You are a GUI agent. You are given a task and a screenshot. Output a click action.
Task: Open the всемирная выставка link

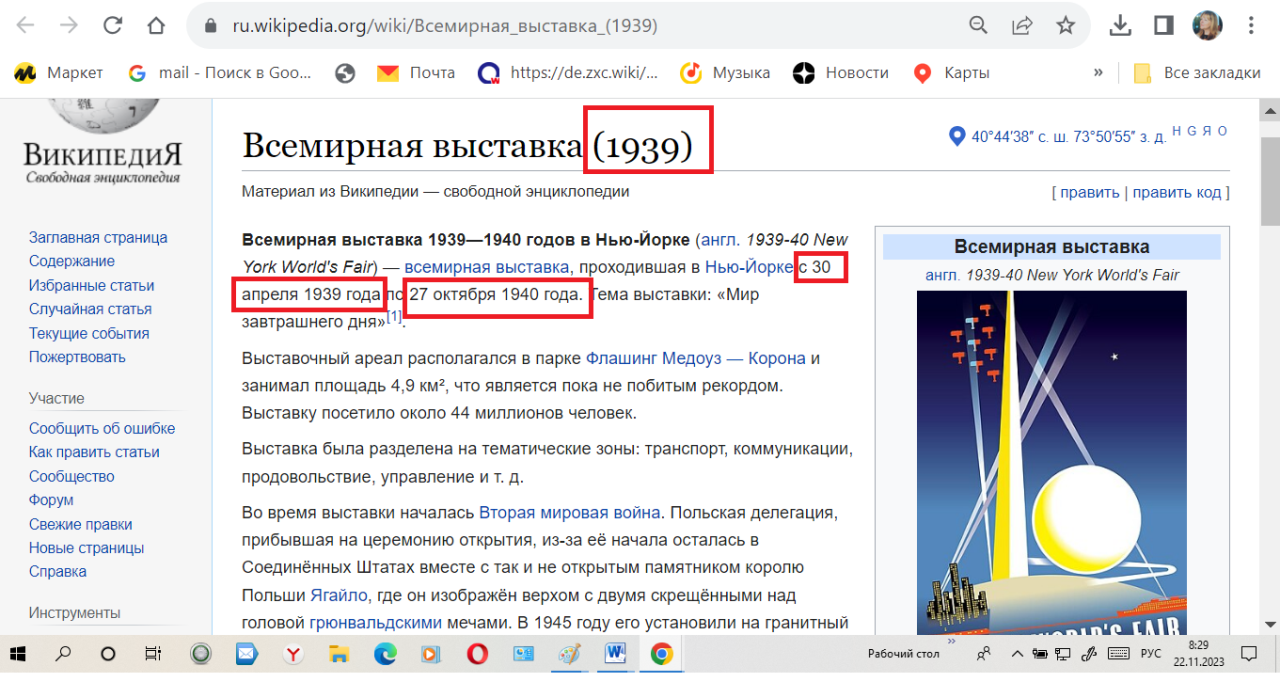click(488, 267)
